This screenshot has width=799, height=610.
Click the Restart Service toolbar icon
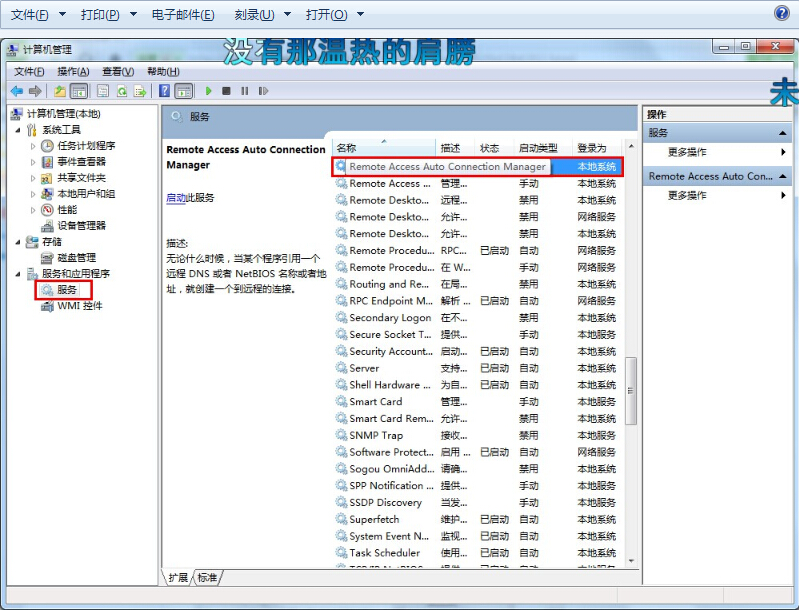(263, 91)
